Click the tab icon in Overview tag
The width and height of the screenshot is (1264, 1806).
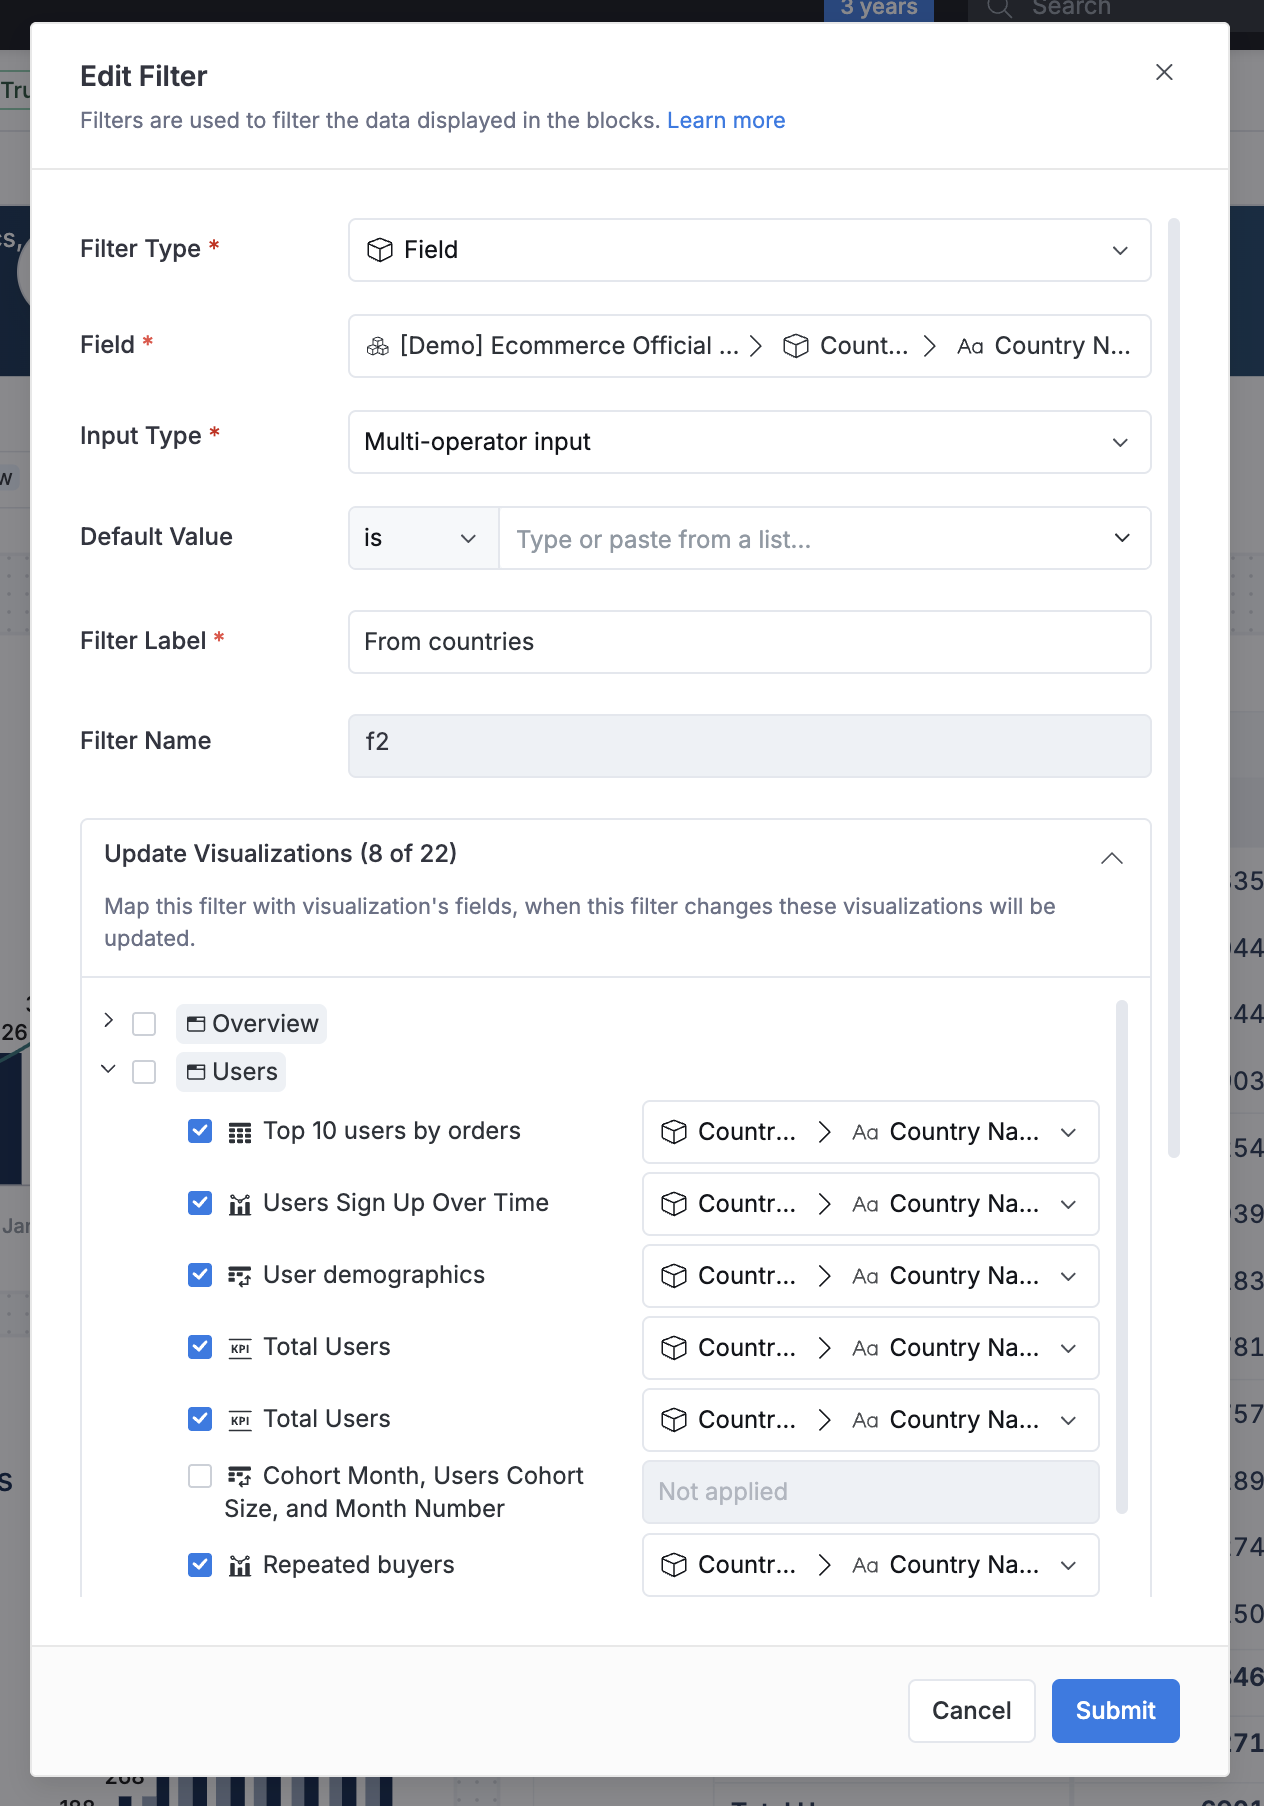coord(196,1024)
